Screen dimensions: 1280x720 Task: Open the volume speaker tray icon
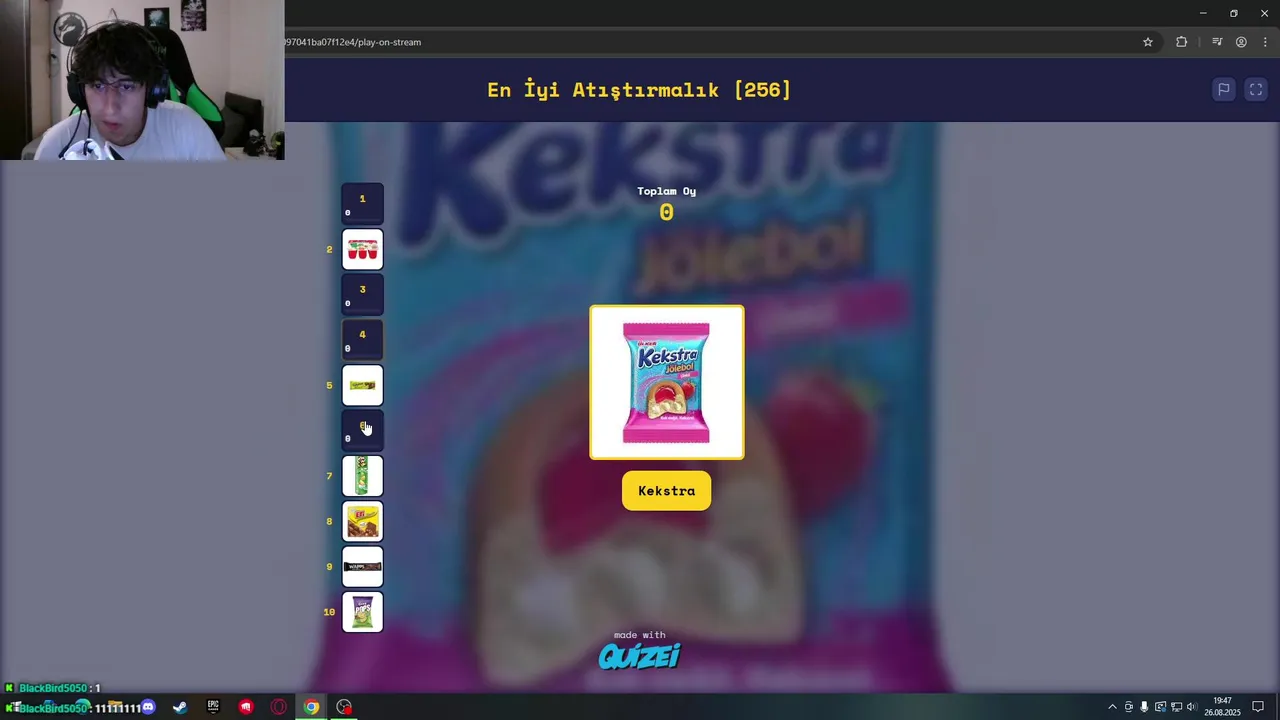point(1191,707)
